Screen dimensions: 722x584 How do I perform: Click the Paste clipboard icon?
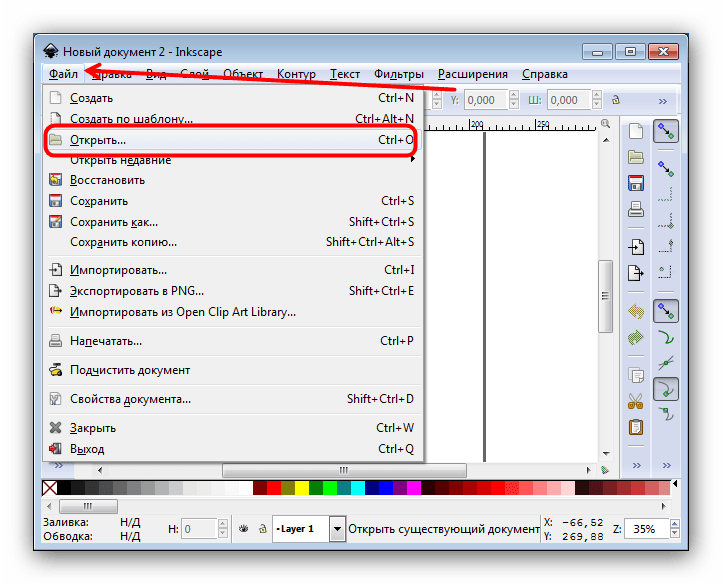pos(636,427)
